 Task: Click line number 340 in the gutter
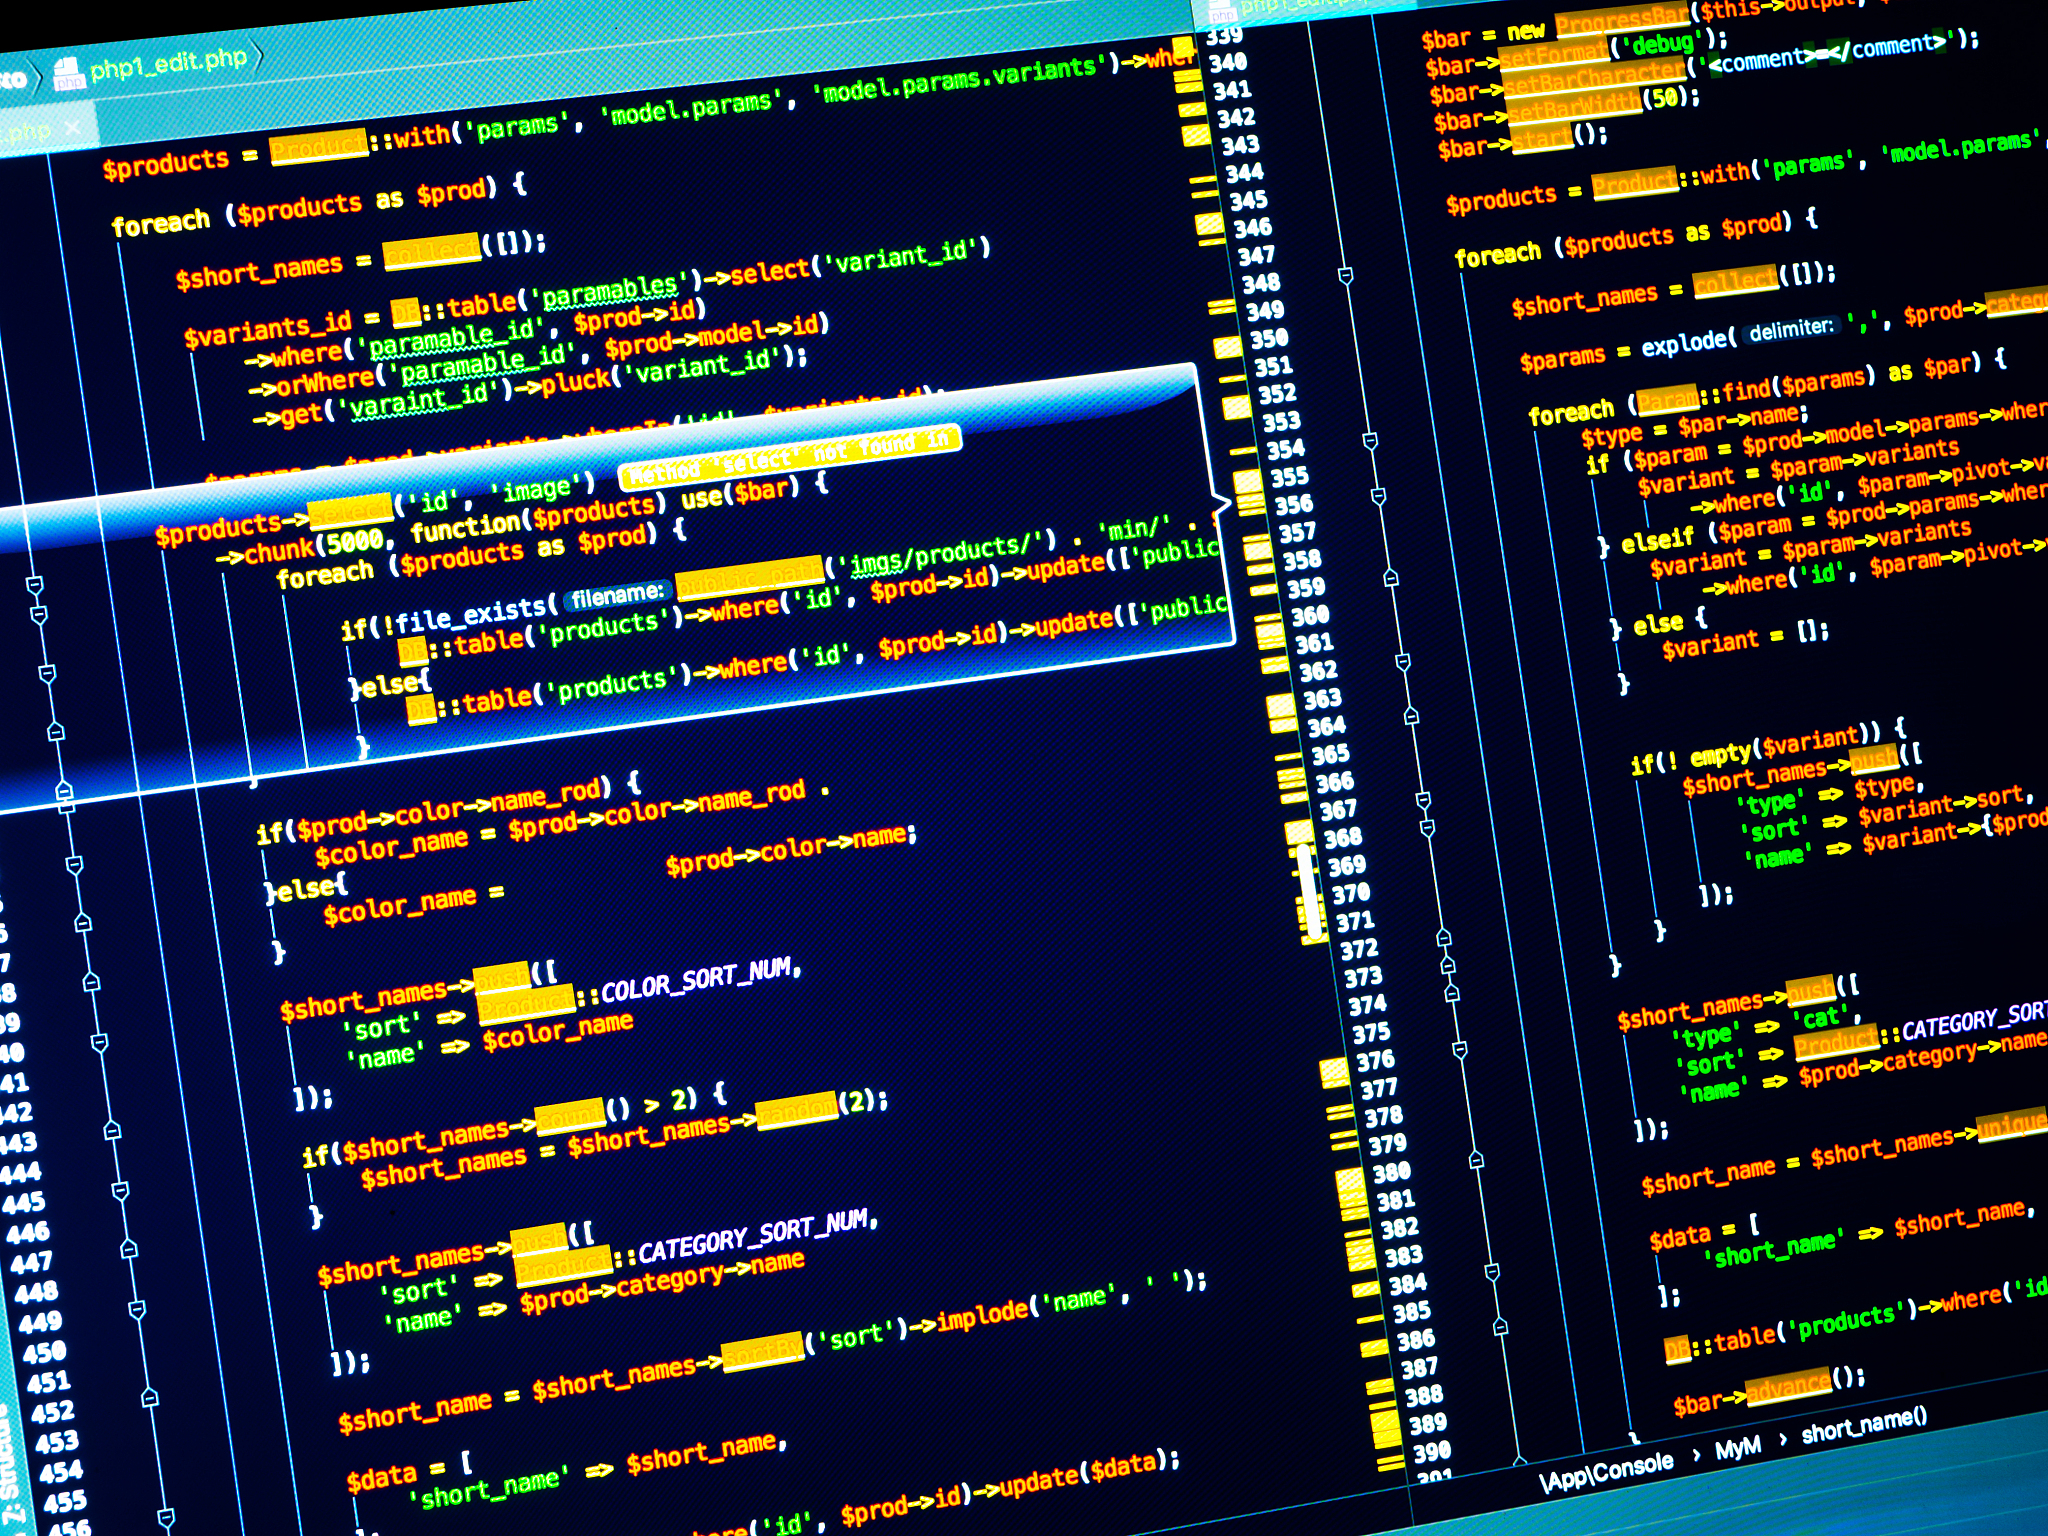[x=1228, y=62]
